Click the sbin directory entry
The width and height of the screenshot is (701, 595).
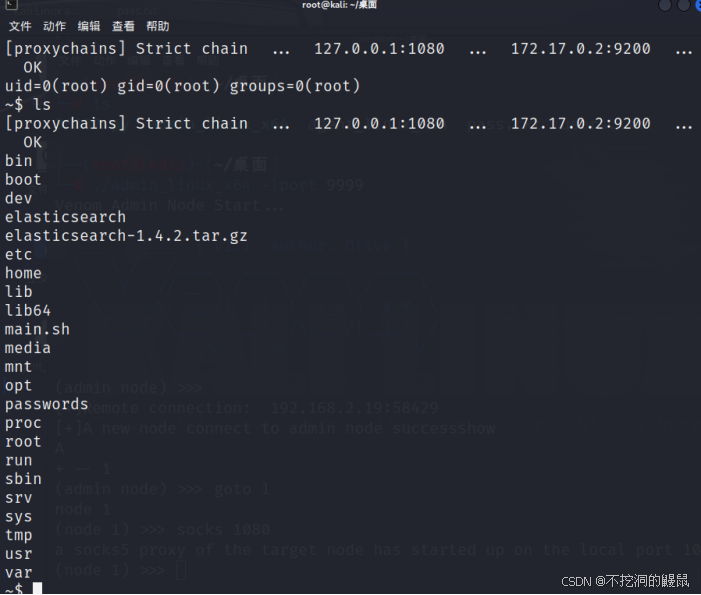[x=23, y=479]
